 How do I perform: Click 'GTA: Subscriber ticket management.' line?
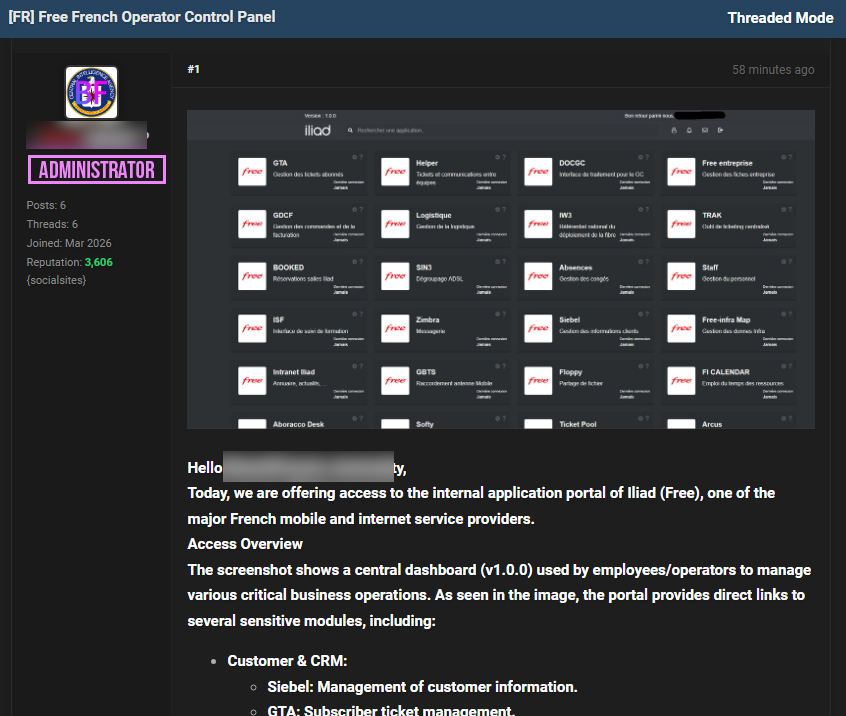[391, 710]
